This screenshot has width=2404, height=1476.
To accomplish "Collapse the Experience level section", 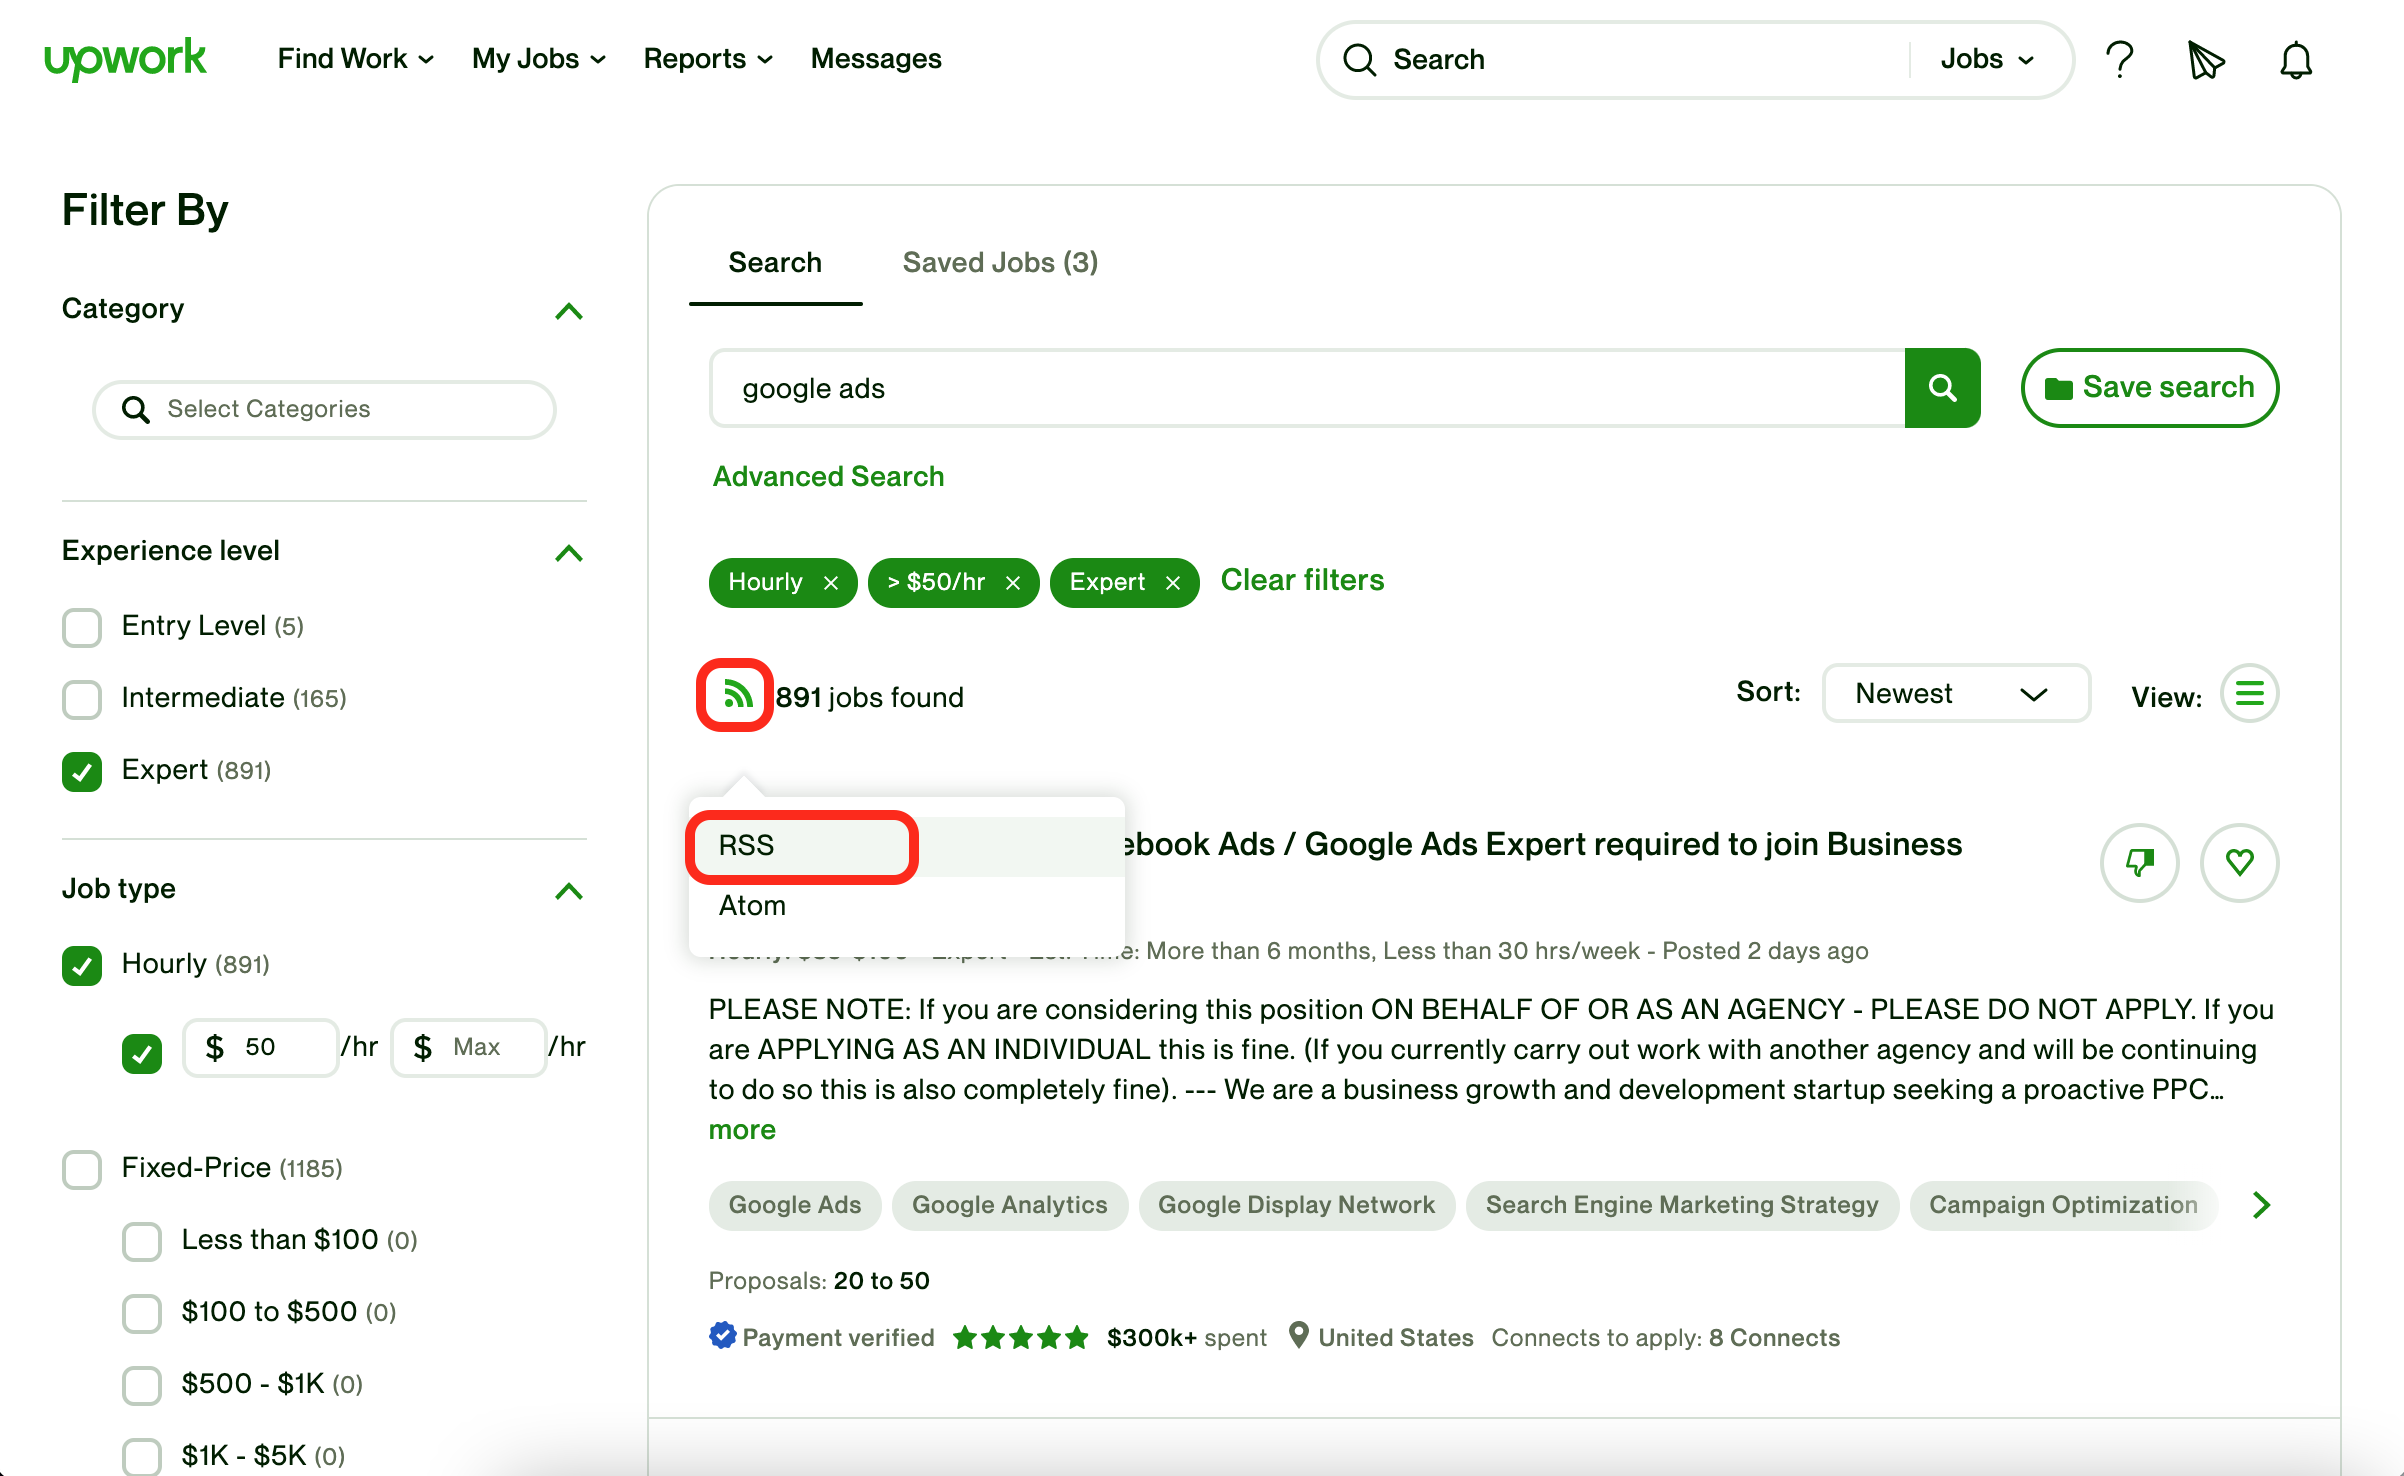I will point(568,552).
